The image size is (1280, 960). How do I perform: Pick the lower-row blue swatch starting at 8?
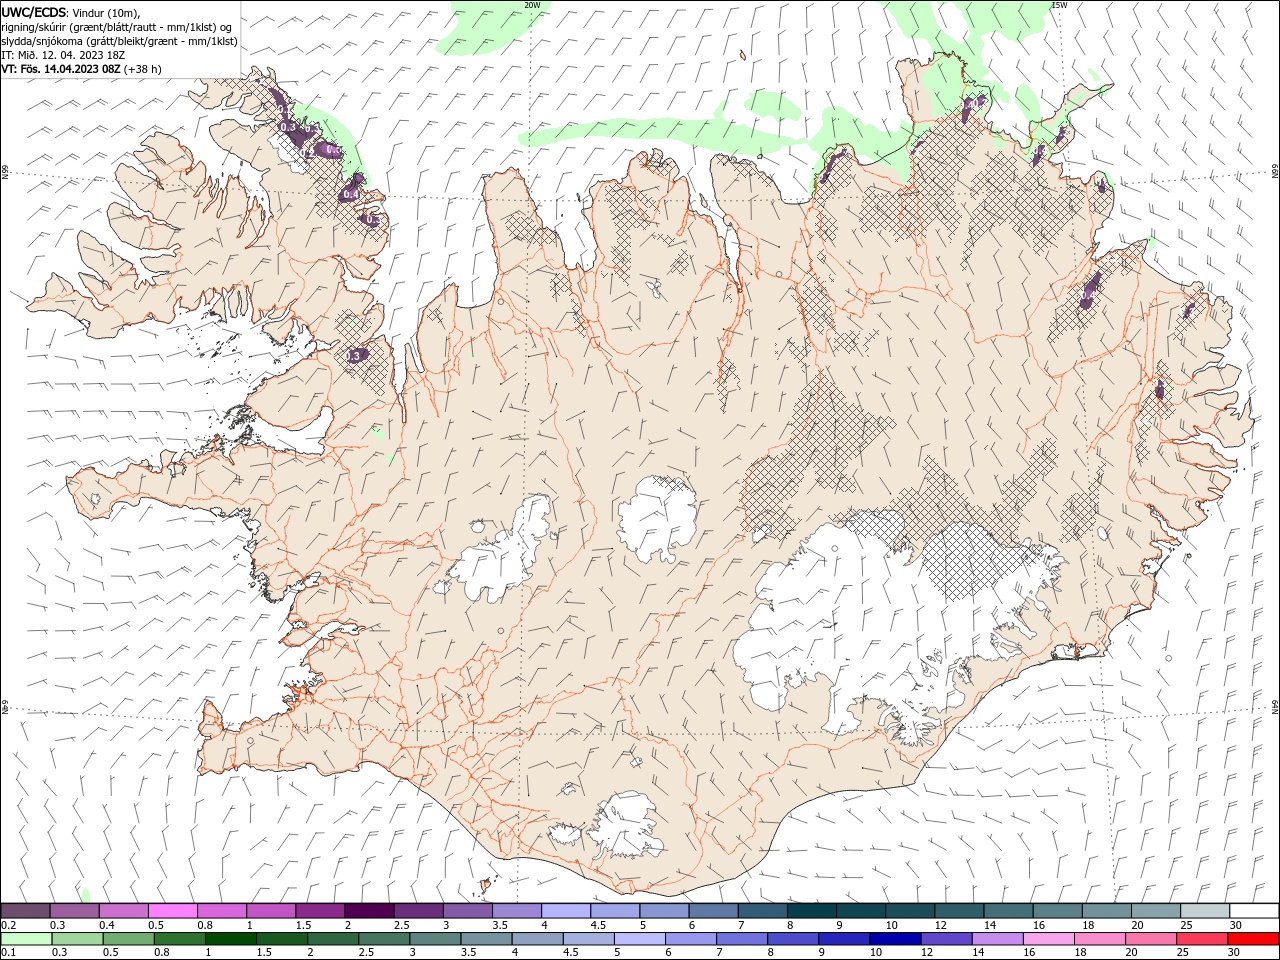(x=792, y=939)
